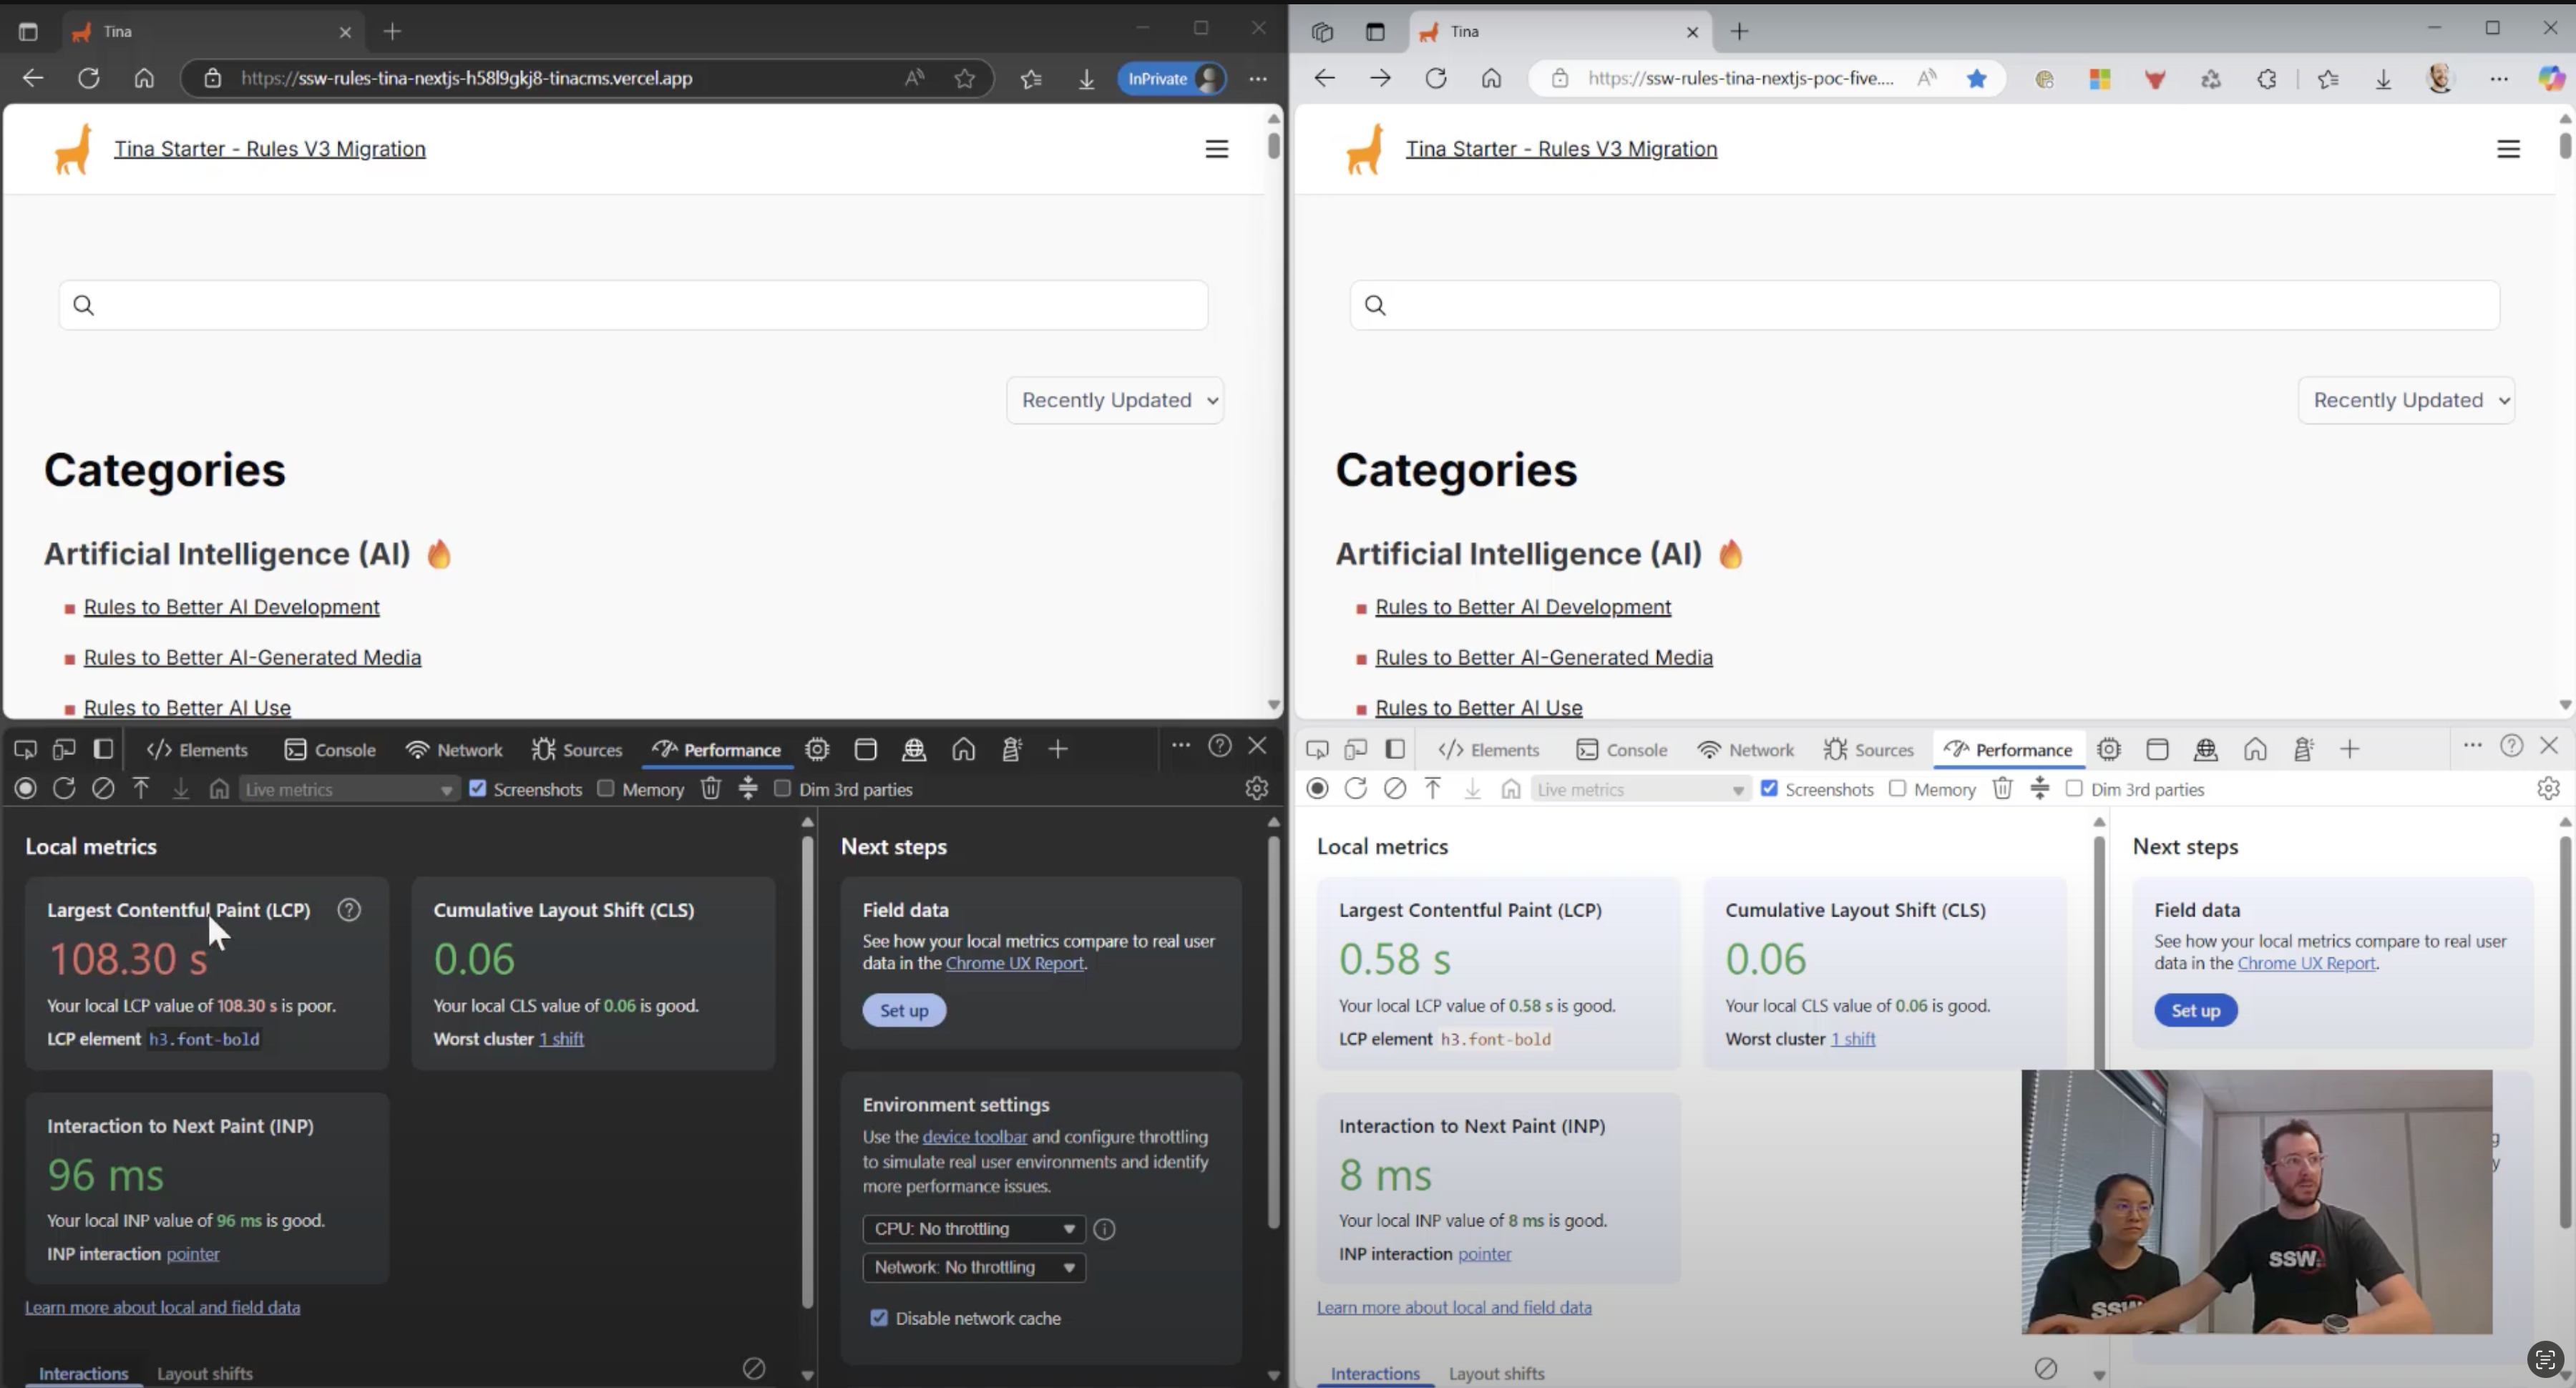The width and height of the screenshot is (2576, 1388).
Task: Uncheck Screenshots checkbox in left DevTools
Action: (x=478, y=789)
